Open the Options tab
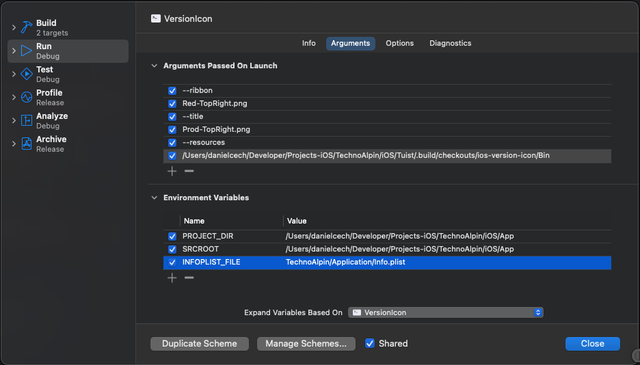 click(400, 43)
